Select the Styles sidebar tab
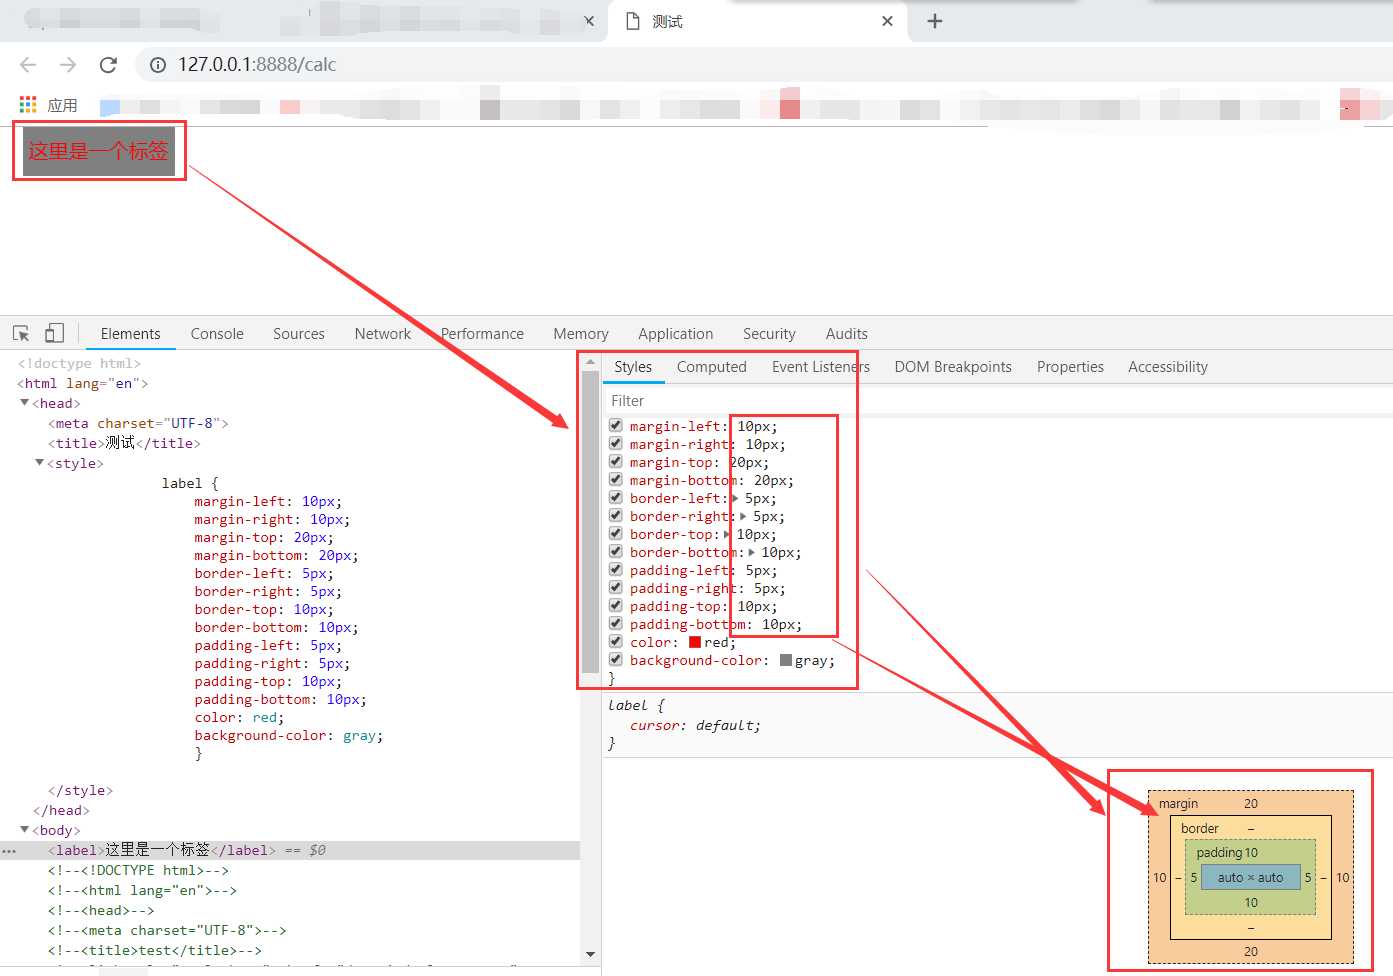 coord(633,367)
